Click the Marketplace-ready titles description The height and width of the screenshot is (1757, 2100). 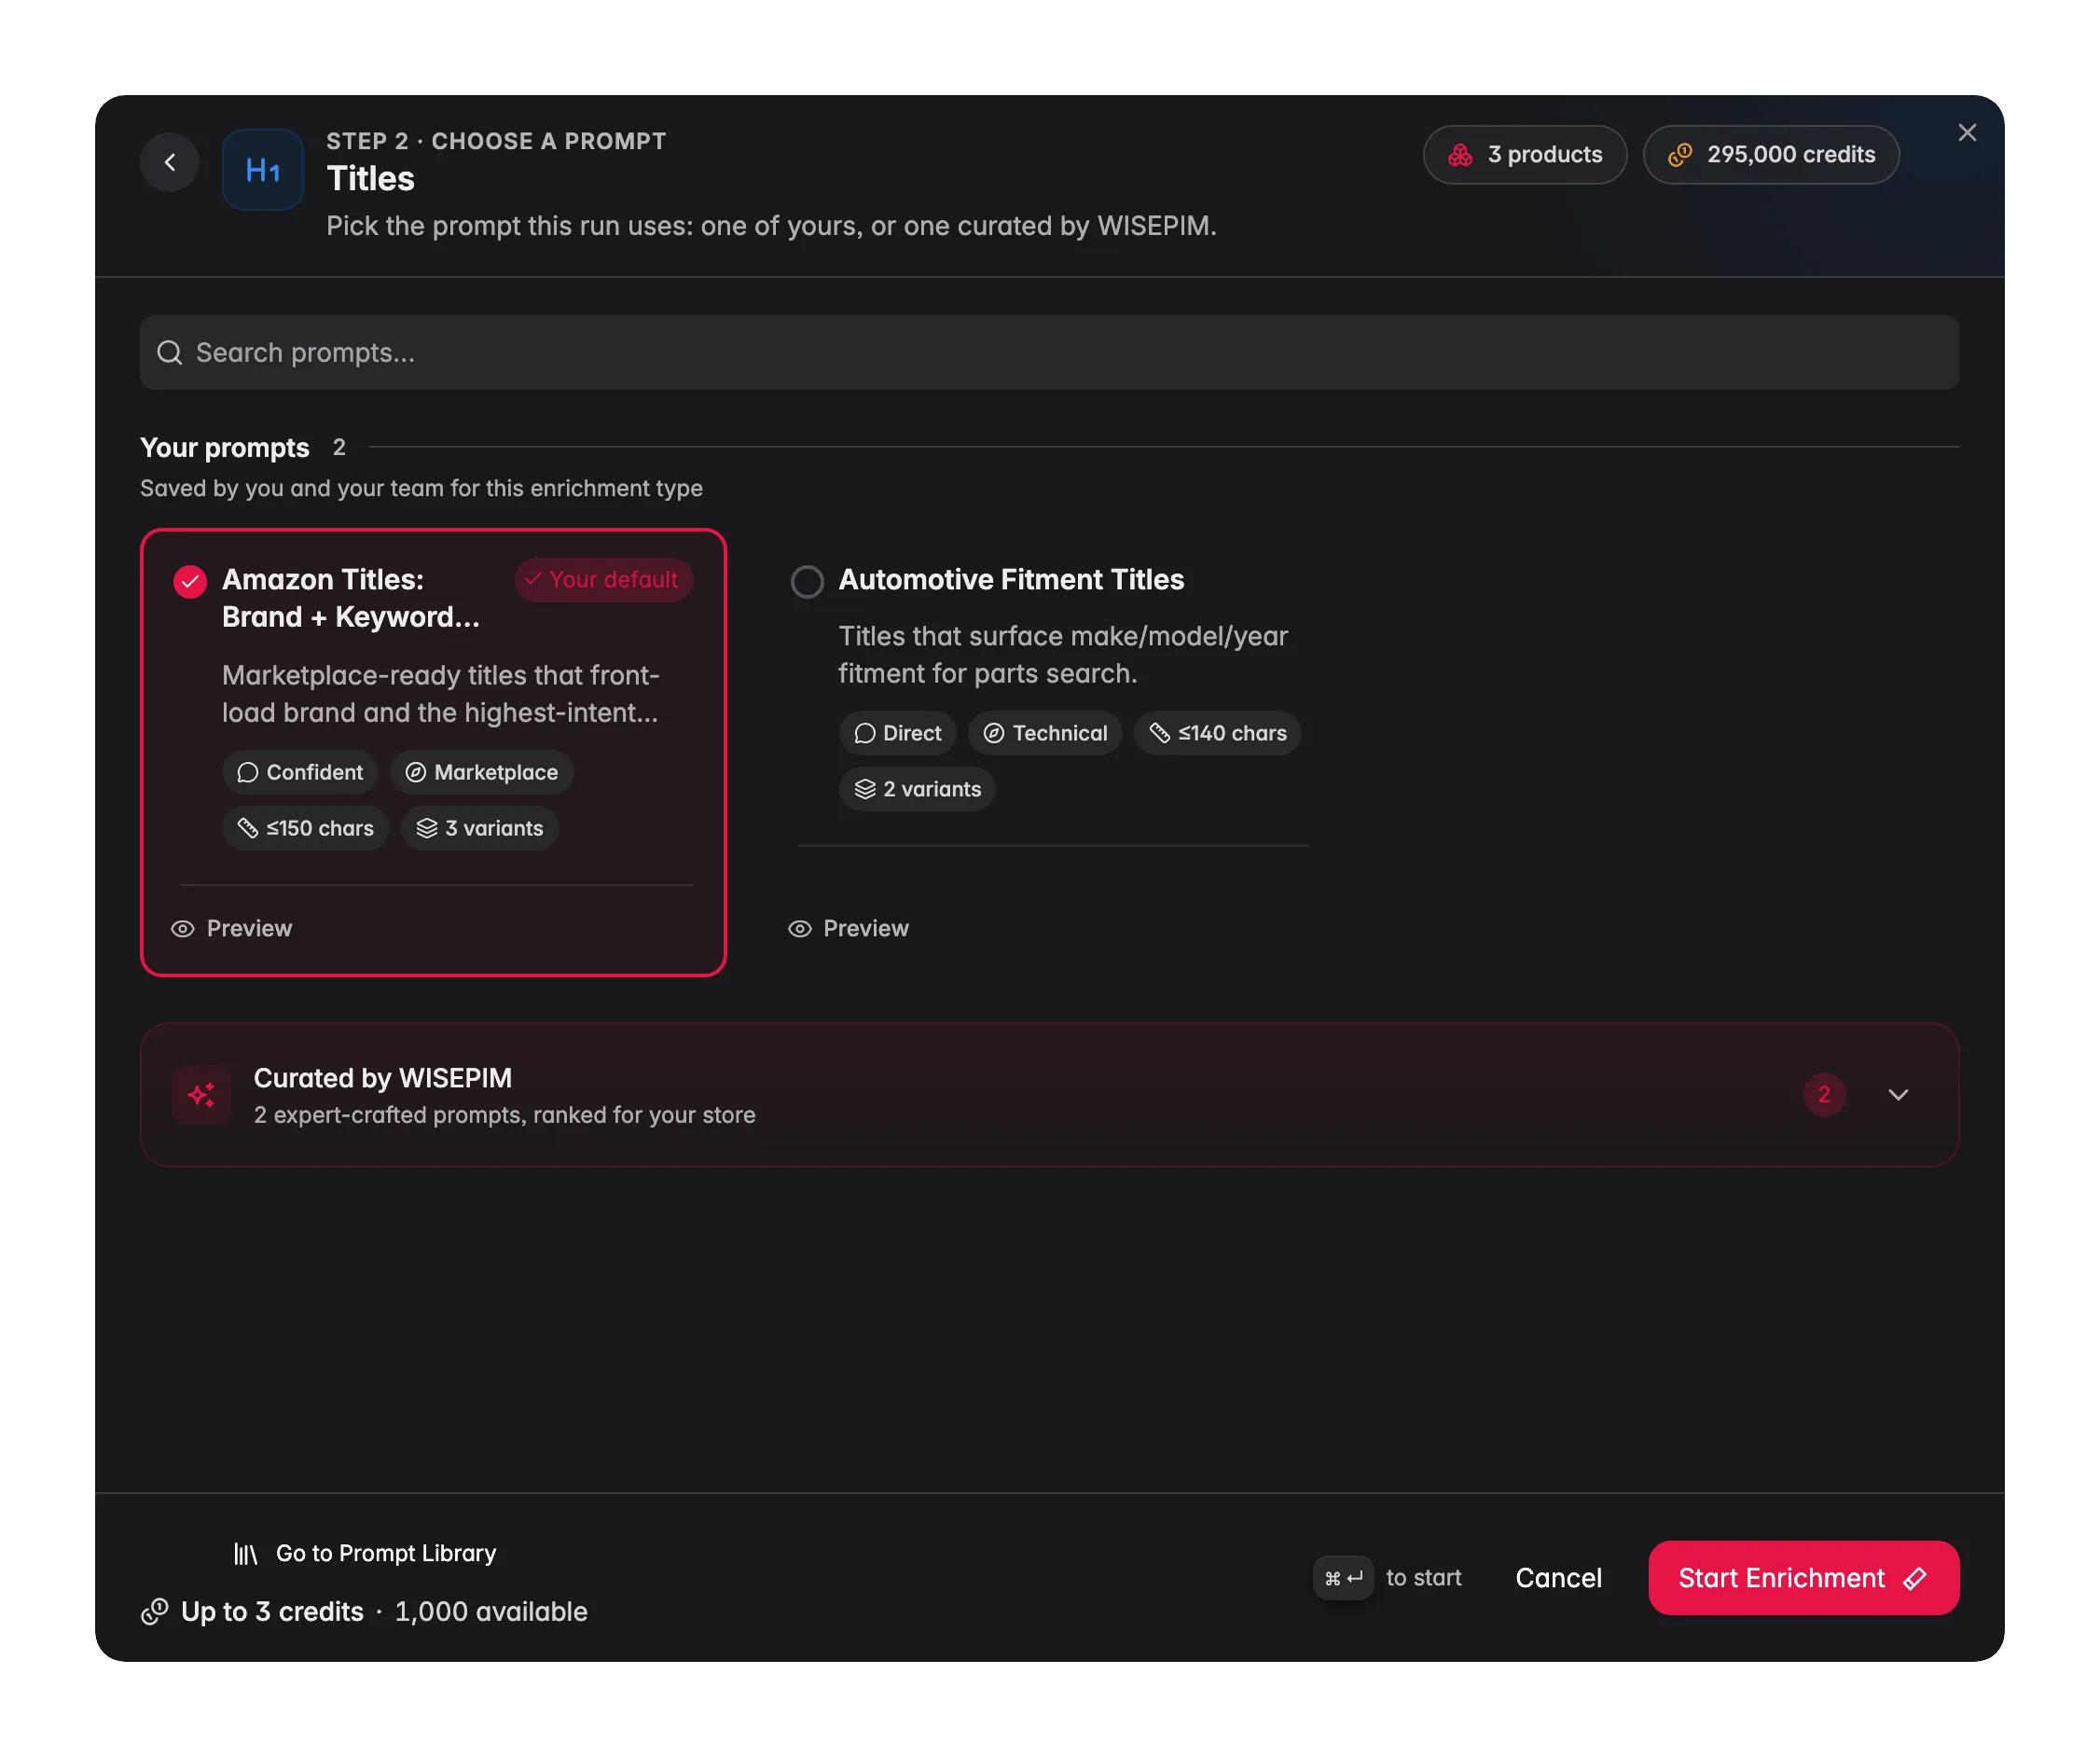(441, 694)
